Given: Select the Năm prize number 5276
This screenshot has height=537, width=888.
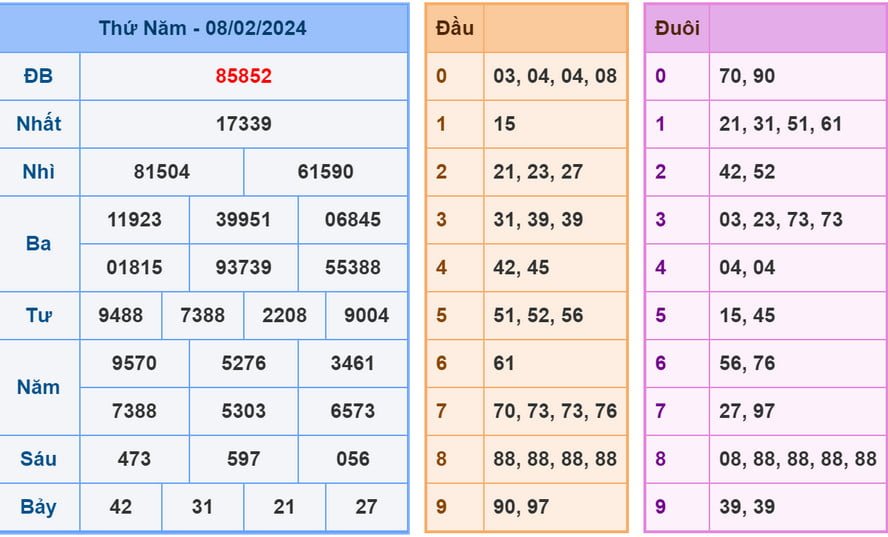Looking at the screenshot, I should (243, 363).
